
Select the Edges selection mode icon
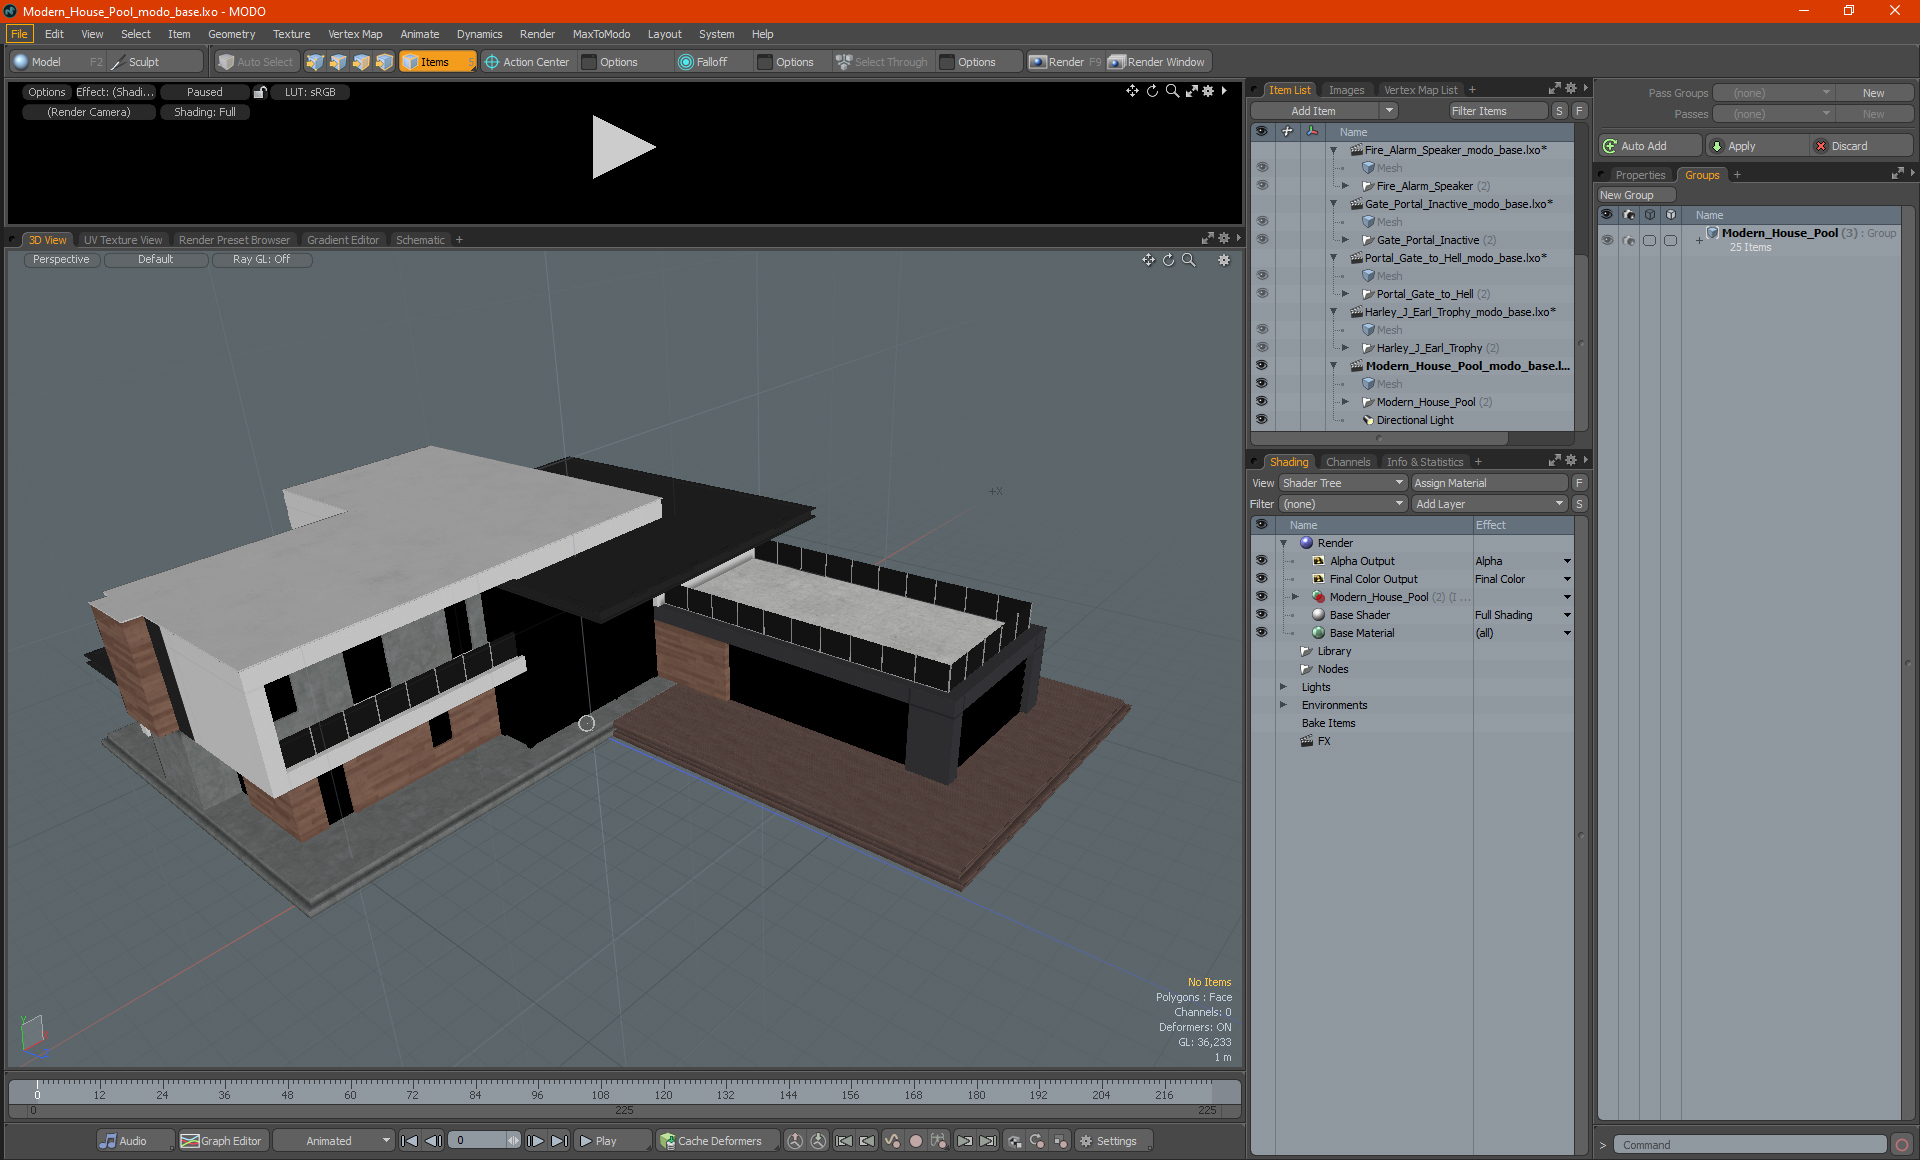pos(338,62)
